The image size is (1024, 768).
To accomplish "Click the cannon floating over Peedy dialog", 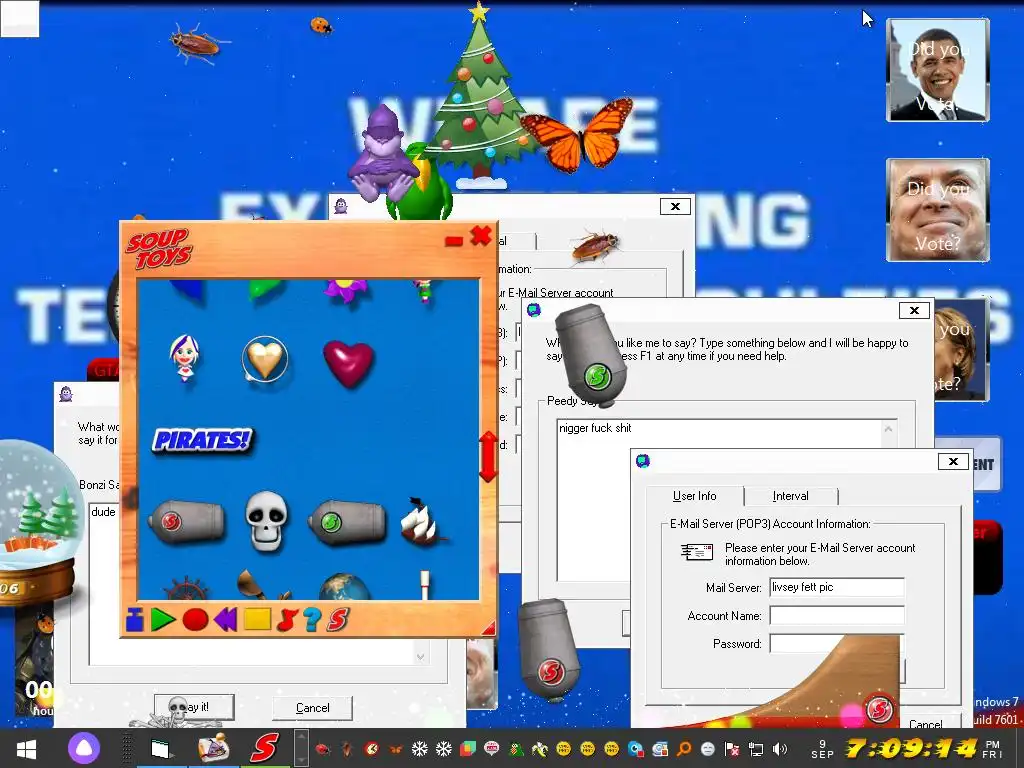I will point(592,355).
